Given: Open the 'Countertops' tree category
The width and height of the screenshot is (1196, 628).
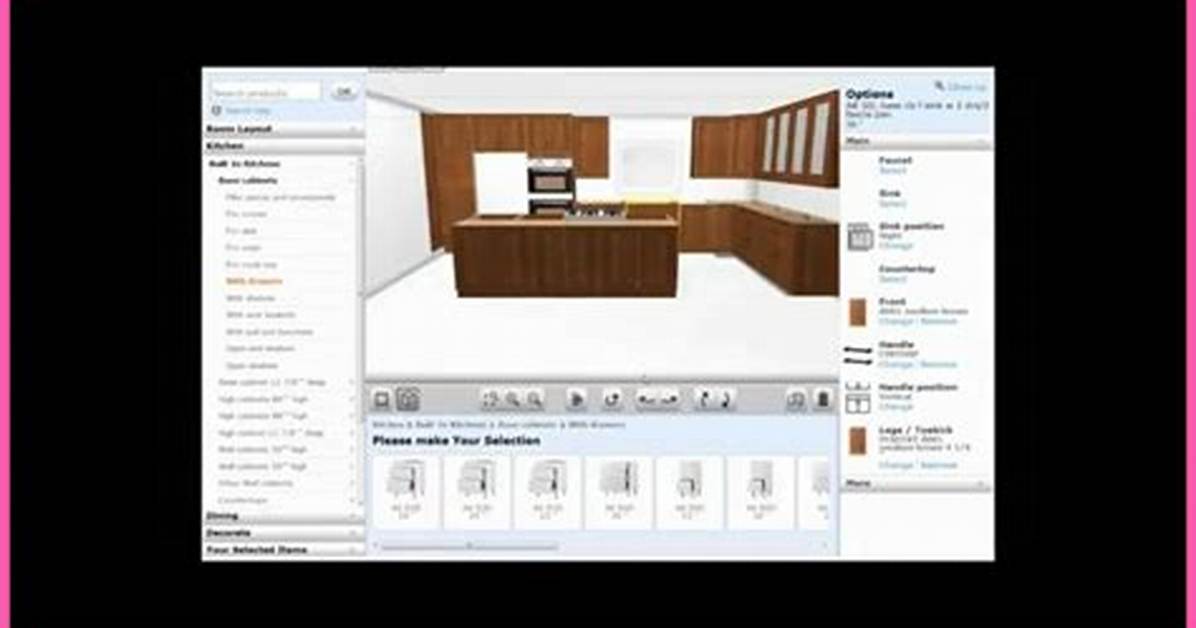Looking at the screenshot, I should (x=243, y=500).
